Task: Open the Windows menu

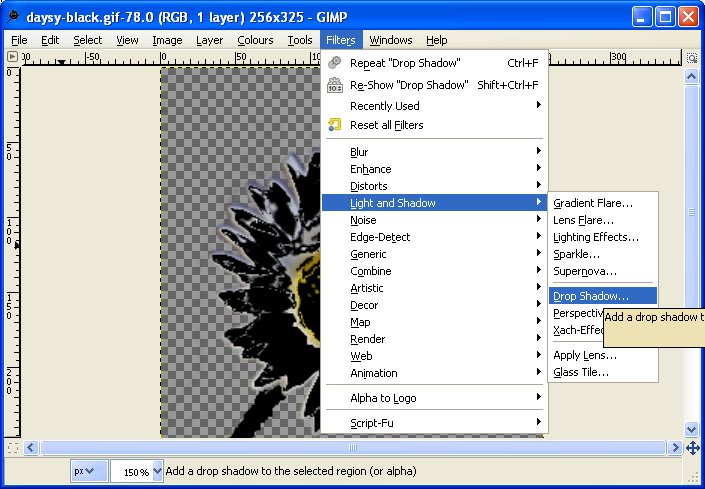Action: click(391, 40)
